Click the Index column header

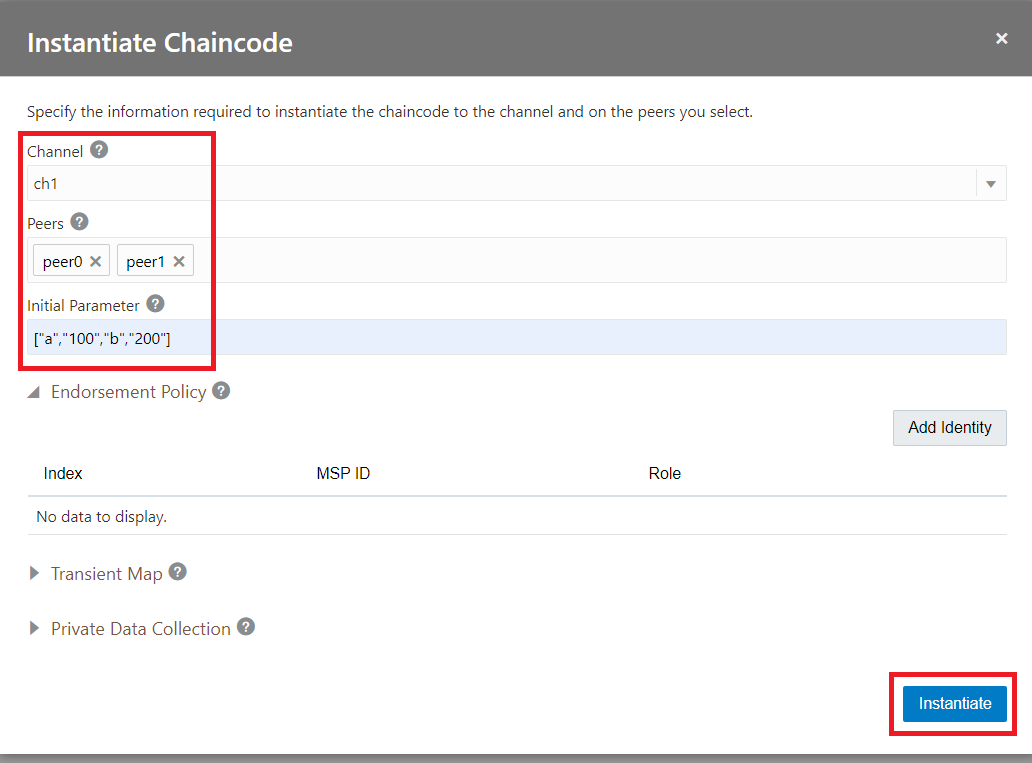pyautogui.click(x=63, y=473)
